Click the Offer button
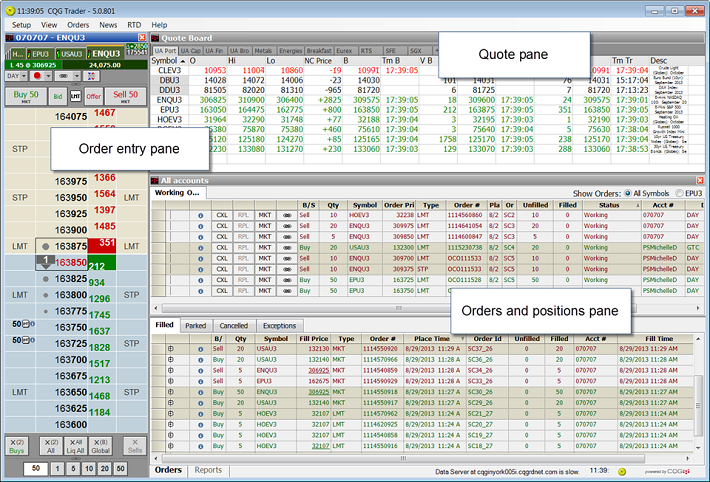The width and height of the screenshot is (710, 482). 94,96
